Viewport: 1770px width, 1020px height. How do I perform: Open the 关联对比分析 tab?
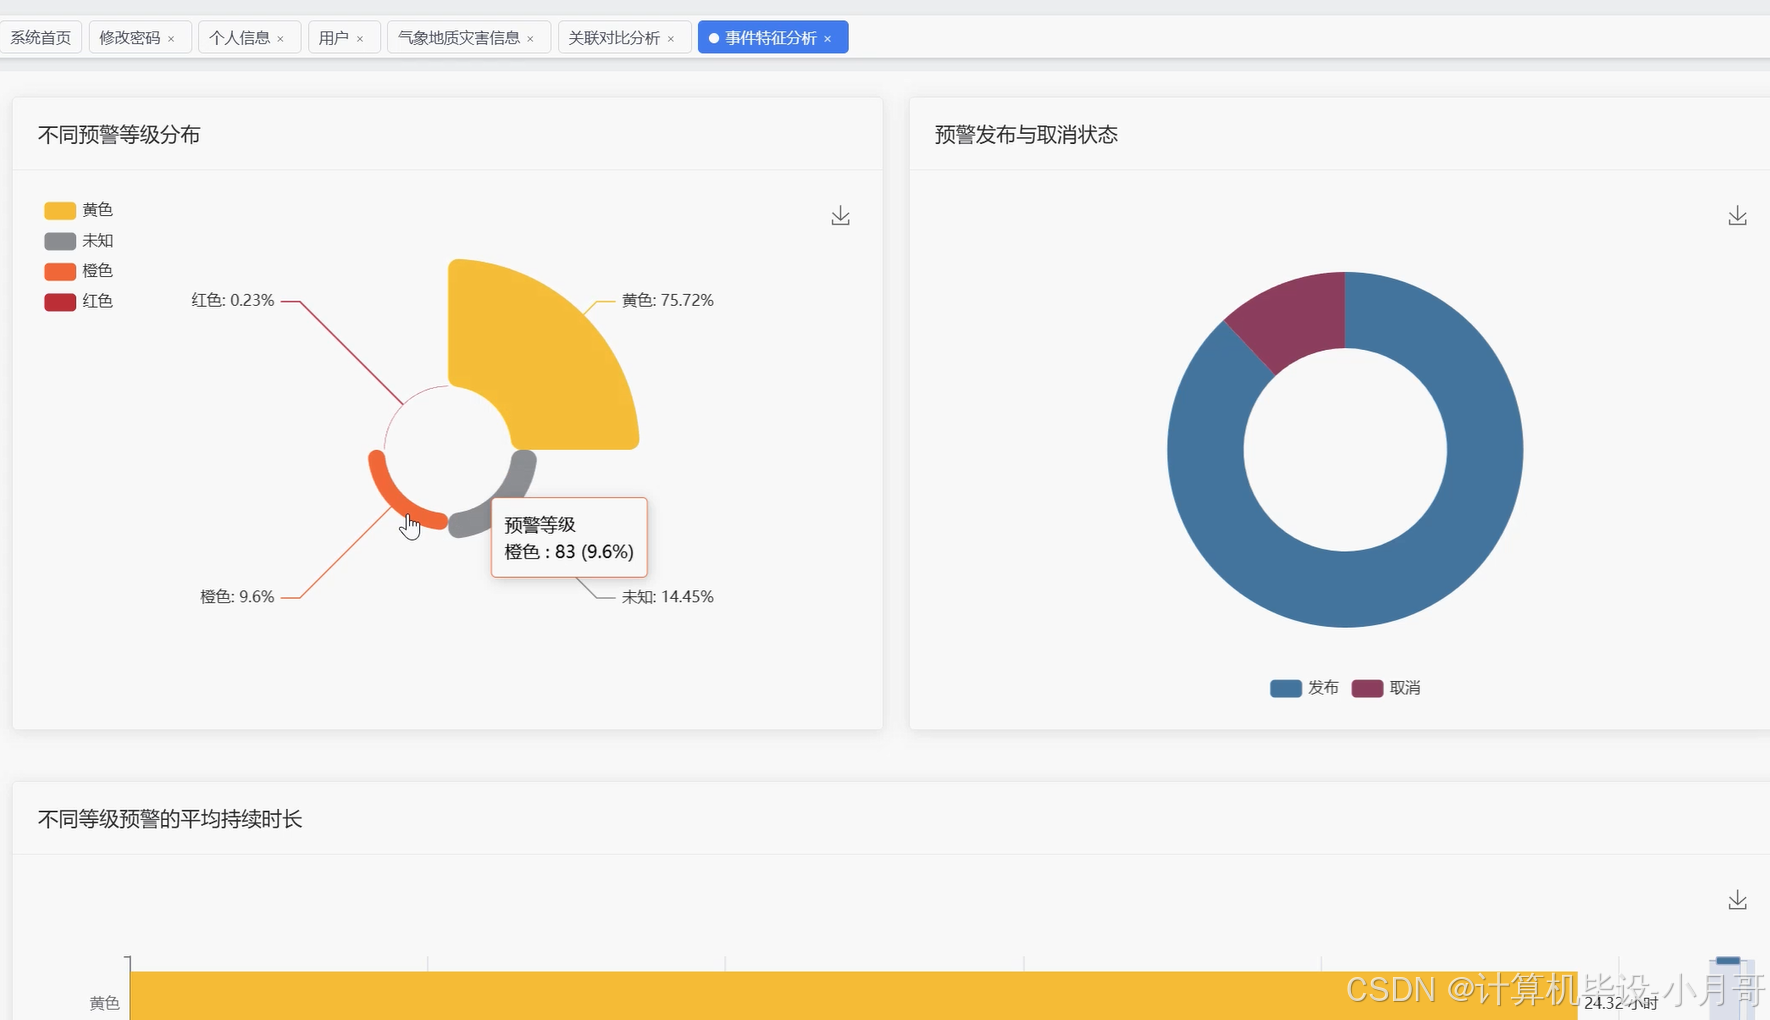click(x=614, y=37)
